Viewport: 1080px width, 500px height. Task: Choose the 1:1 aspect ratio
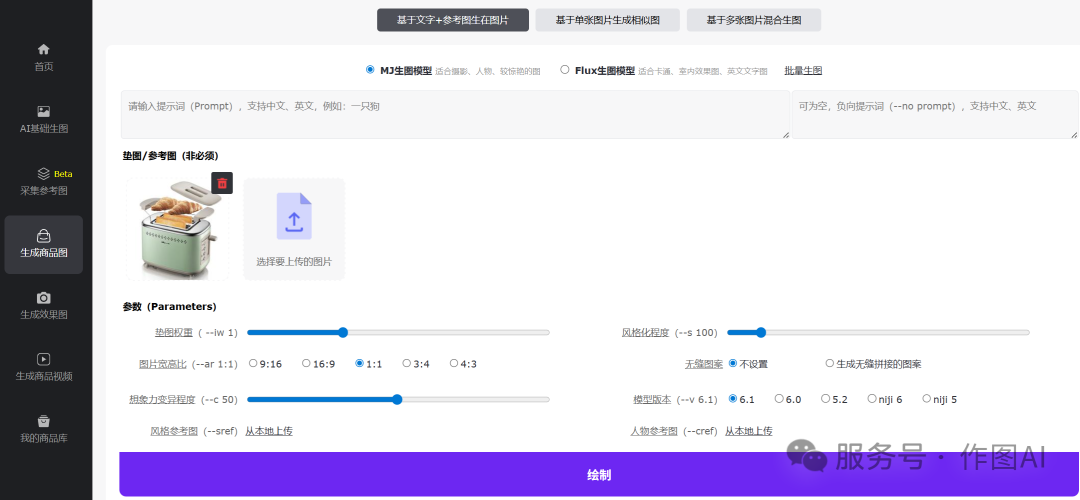[x=360, y=363]
